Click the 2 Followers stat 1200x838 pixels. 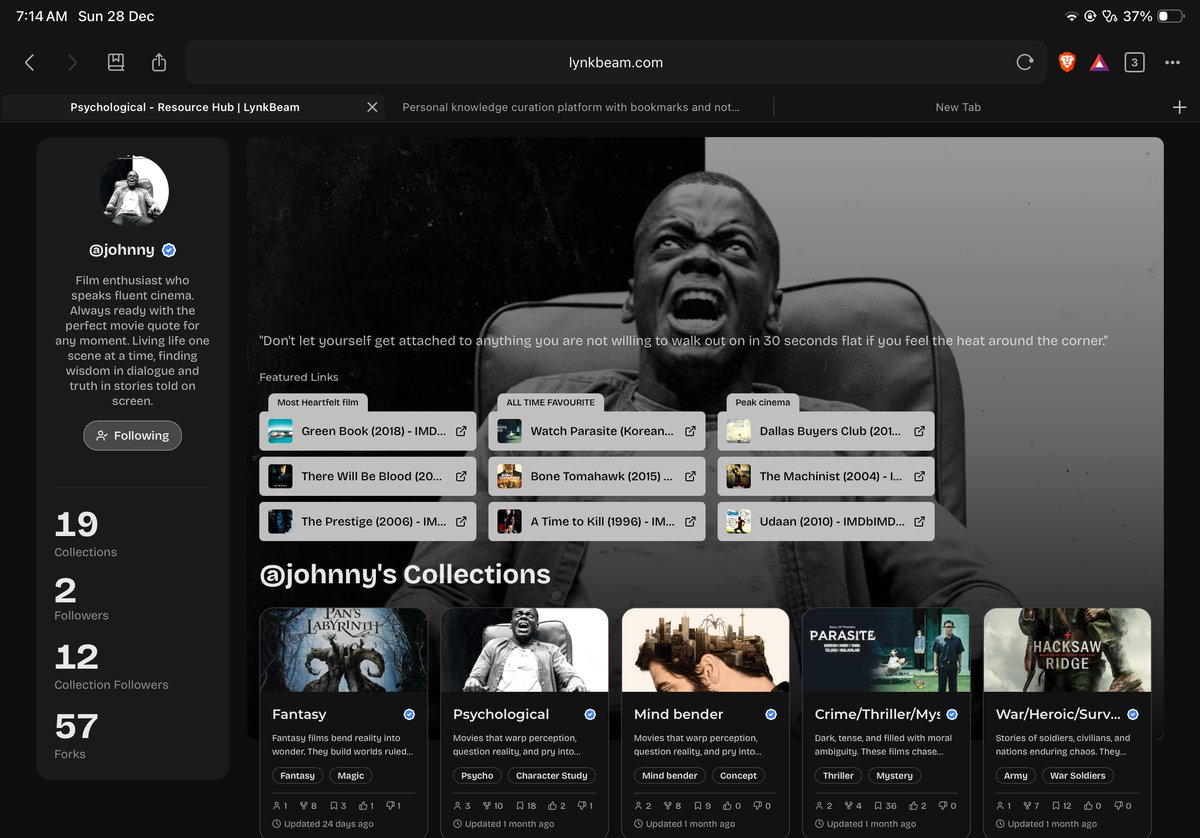[81, 599]
